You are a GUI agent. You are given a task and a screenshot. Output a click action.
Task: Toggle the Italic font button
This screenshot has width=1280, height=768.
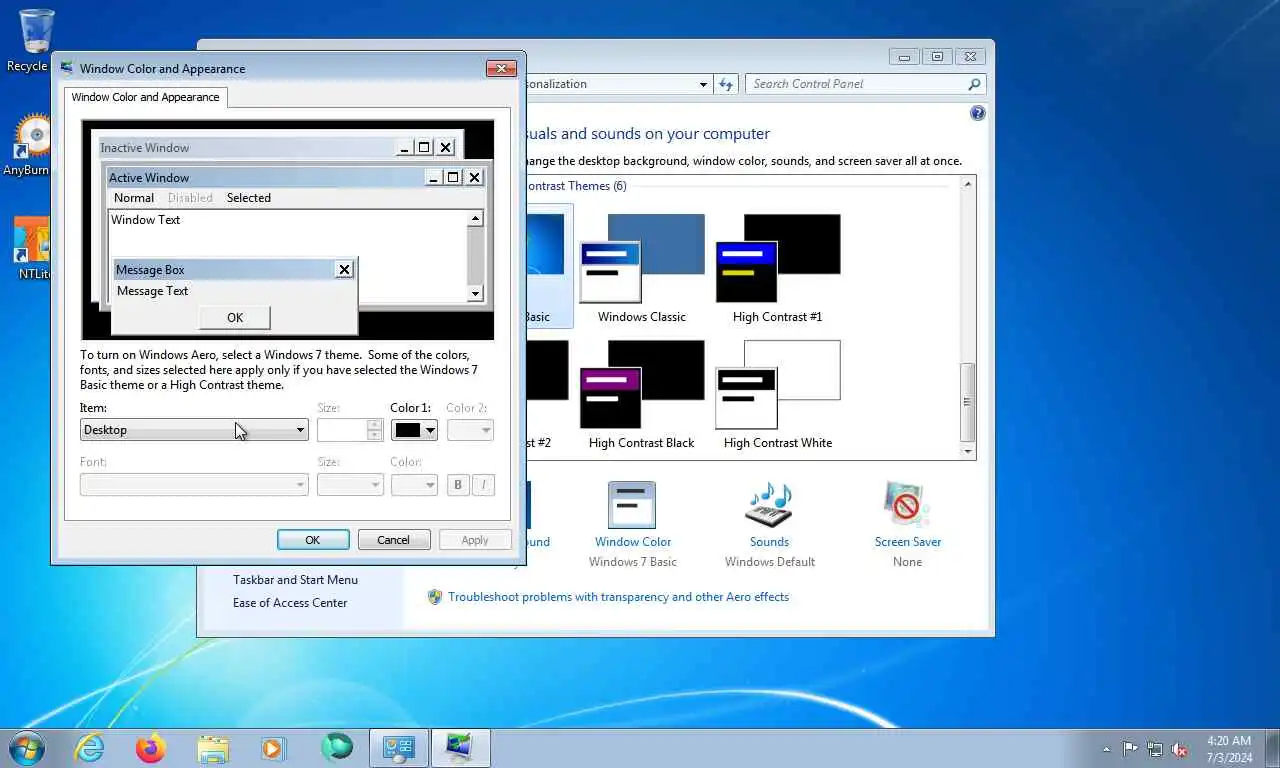pos(483,485)
